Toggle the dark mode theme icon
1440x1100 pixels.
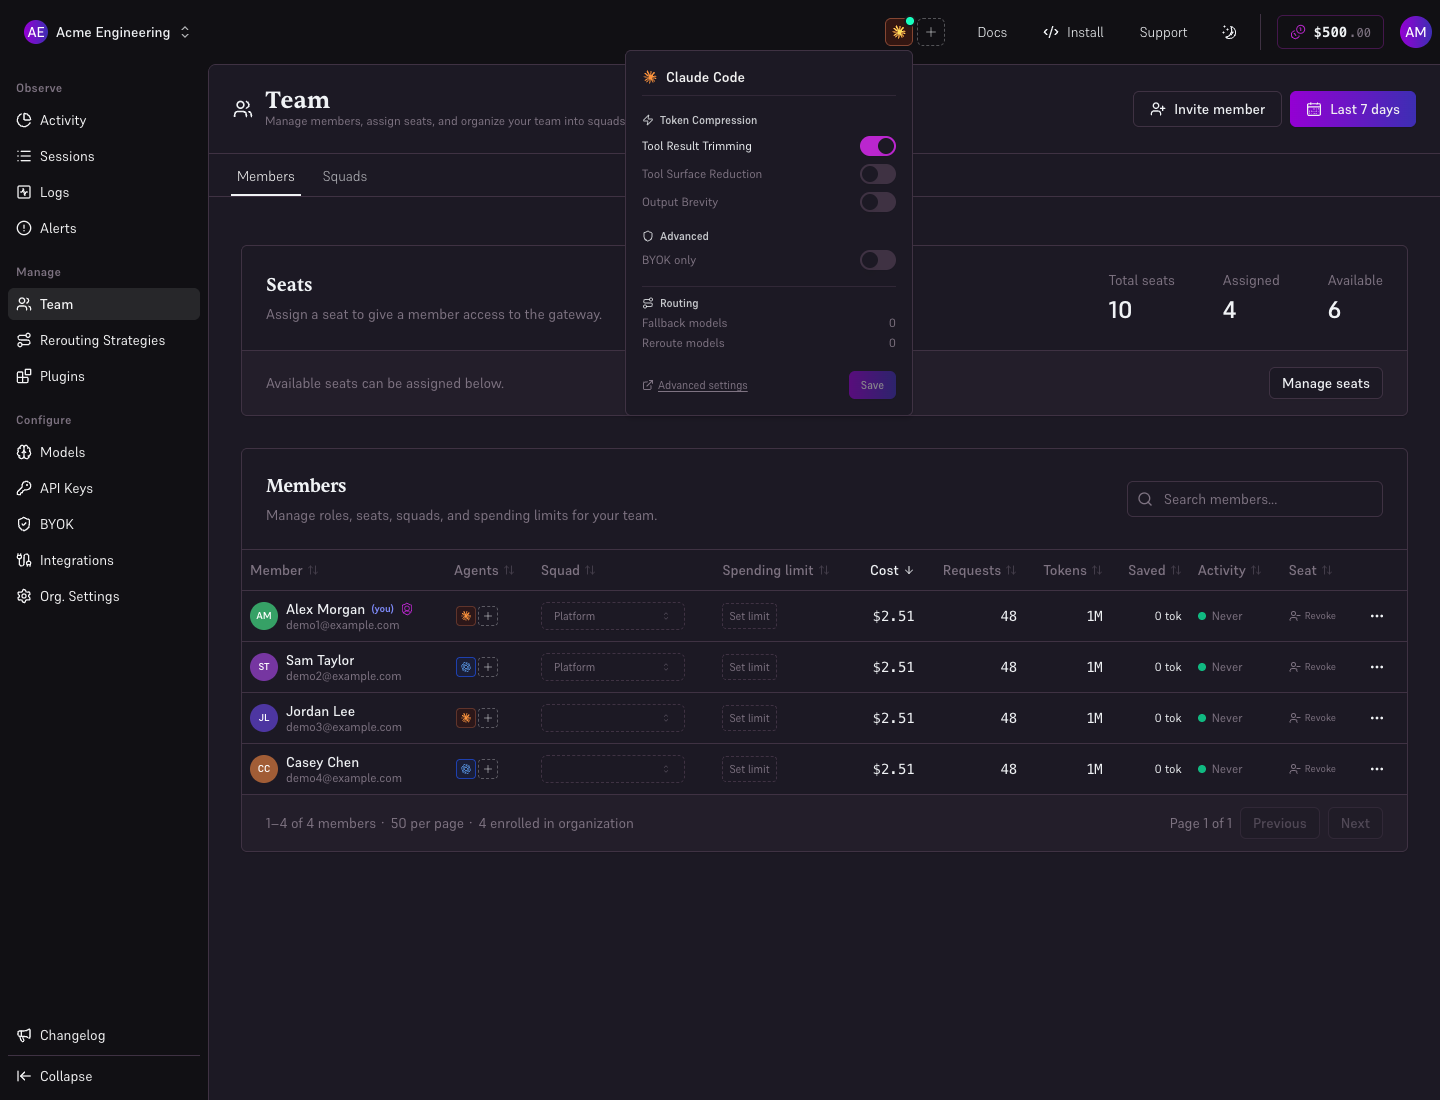[x=1229, y=32]
